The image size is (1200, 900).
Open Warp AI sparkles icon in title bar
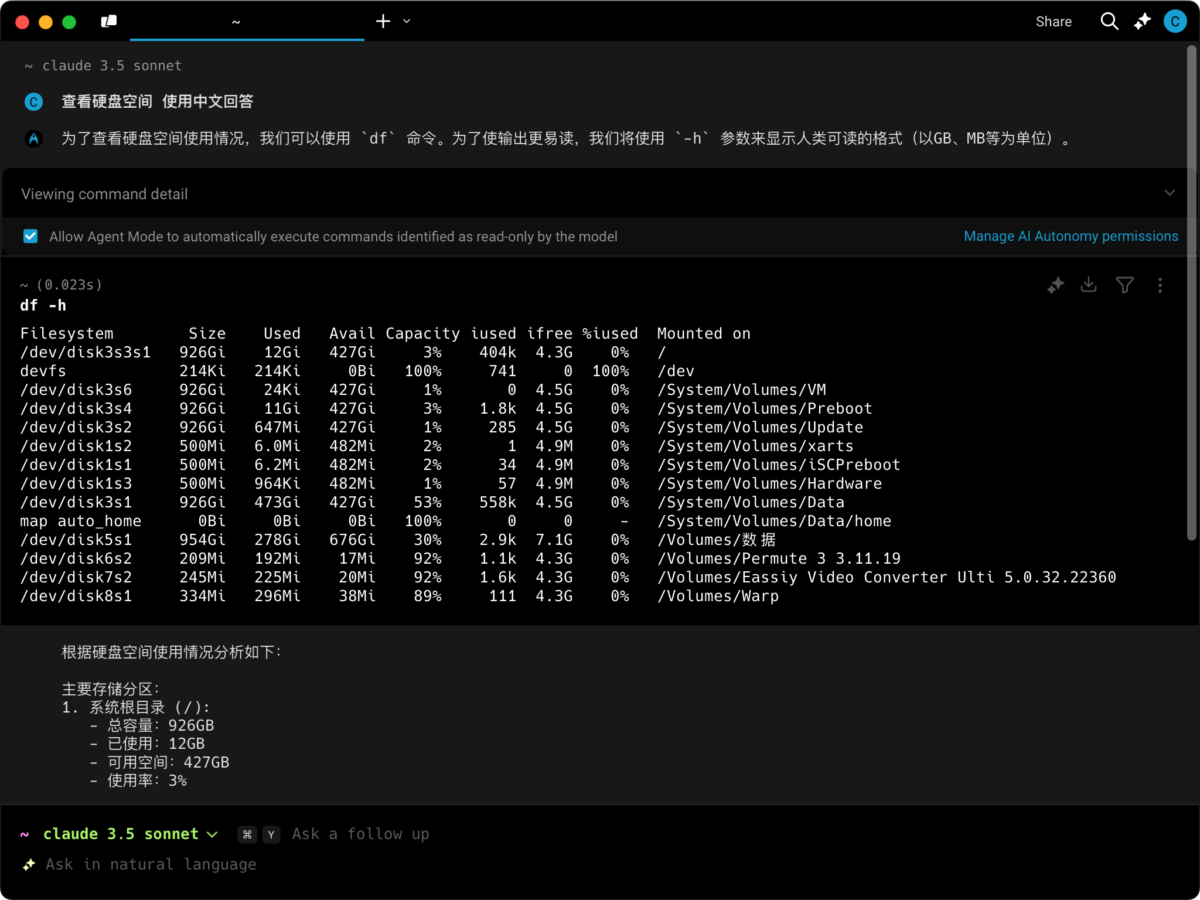tap(1143, 21)
